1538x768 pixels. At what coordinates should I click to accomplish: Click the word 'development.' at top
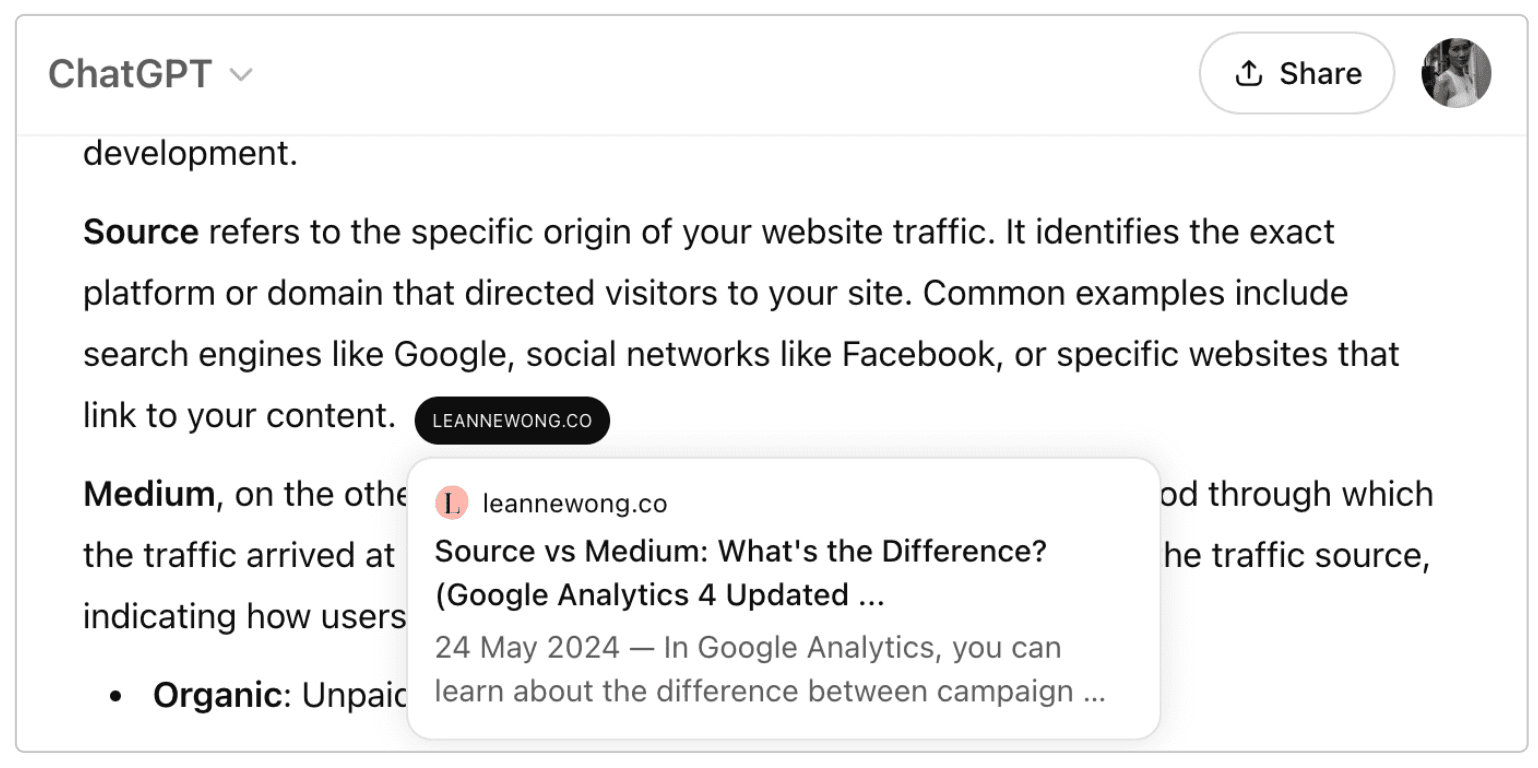[x=190, y=154]
